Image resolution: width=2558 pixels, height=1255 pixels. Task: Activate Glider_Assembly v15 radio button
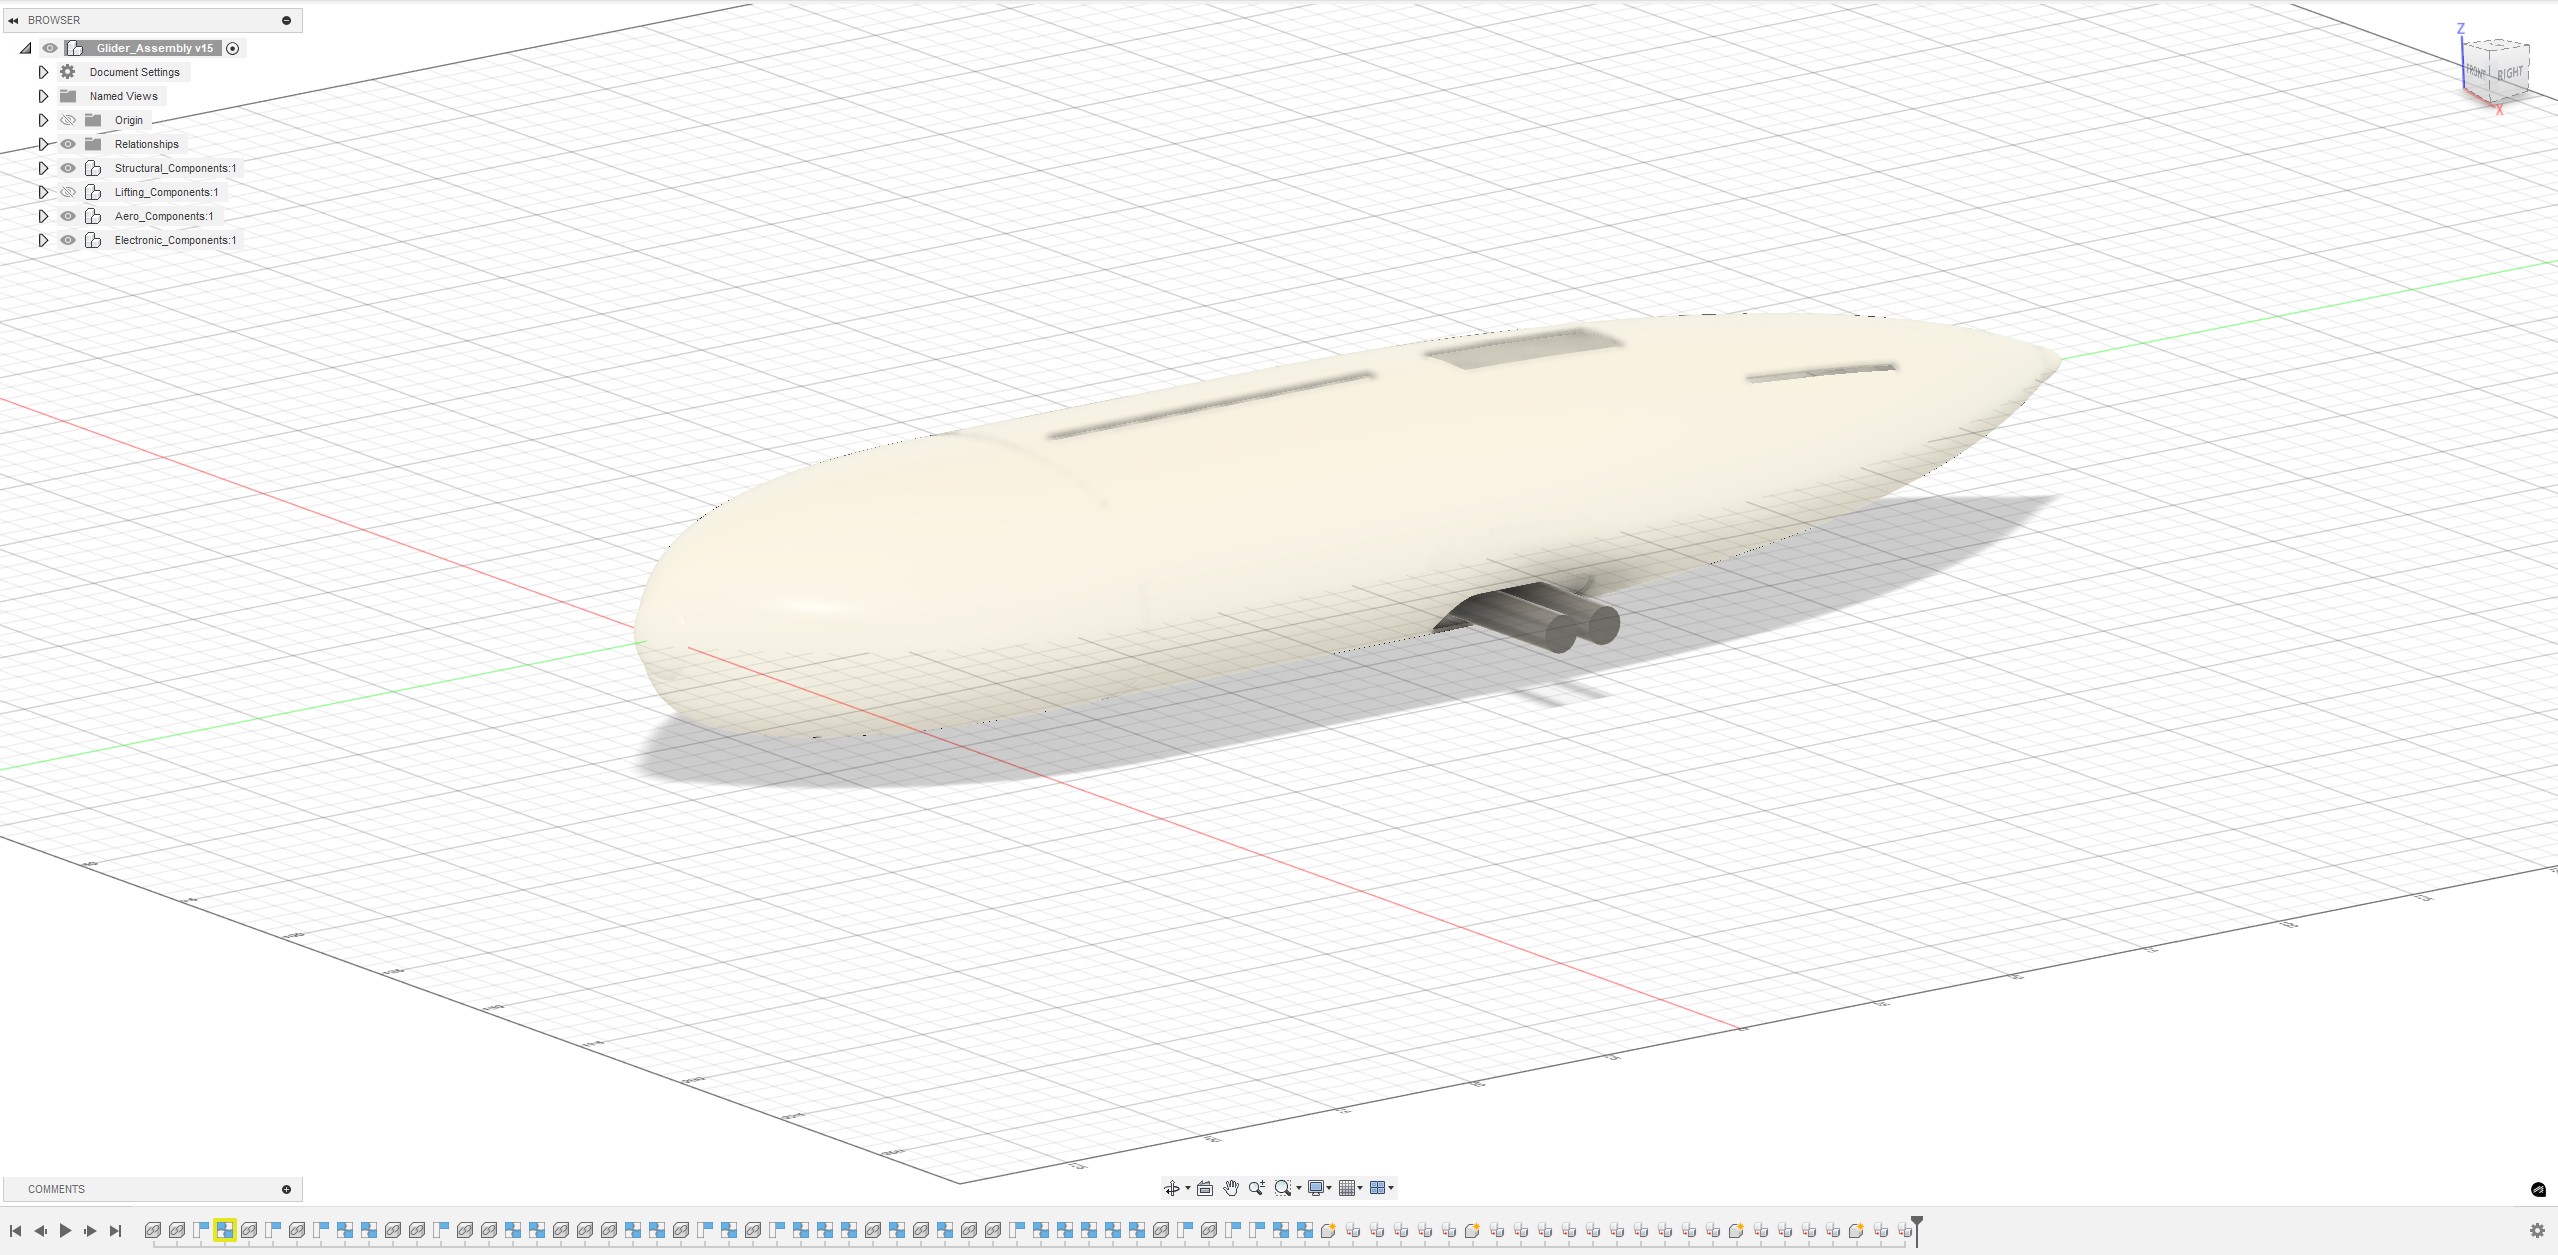pyautogui.click(x=233, y=48)
